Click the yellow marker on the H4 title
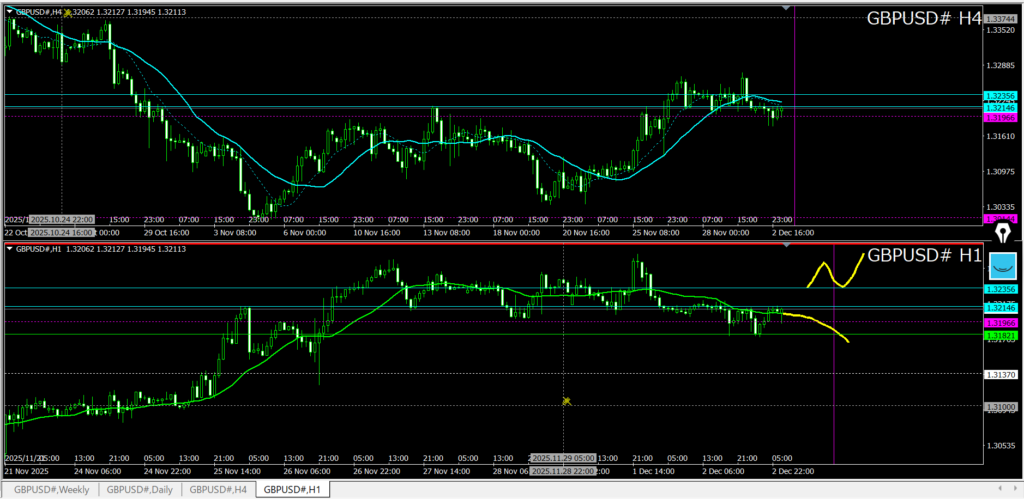The width and height of the screenshot is (1024, 499). (x=67, y=13)
